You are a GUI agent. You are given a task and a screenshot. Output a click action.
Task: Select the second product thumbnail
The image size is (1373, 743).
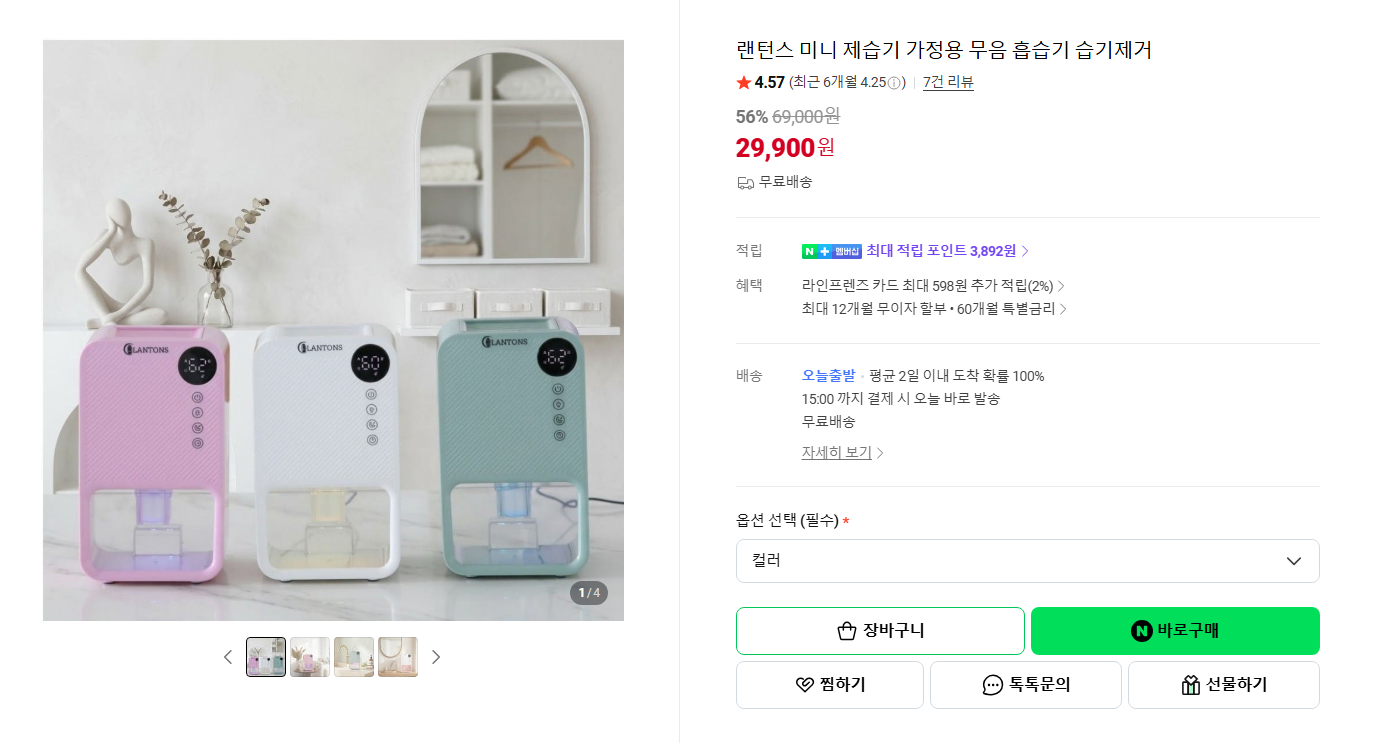pos(310,657)
